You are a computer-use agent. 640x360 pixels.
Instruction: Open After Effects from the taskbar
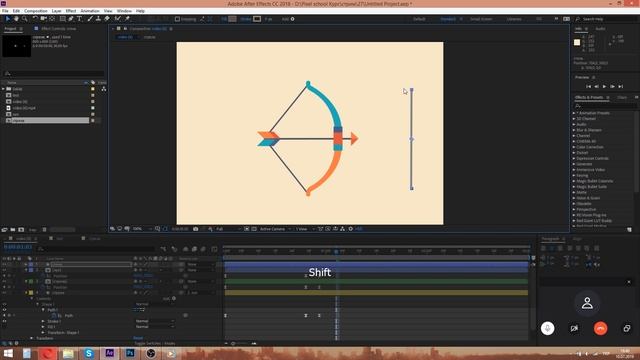pos(109,353)
